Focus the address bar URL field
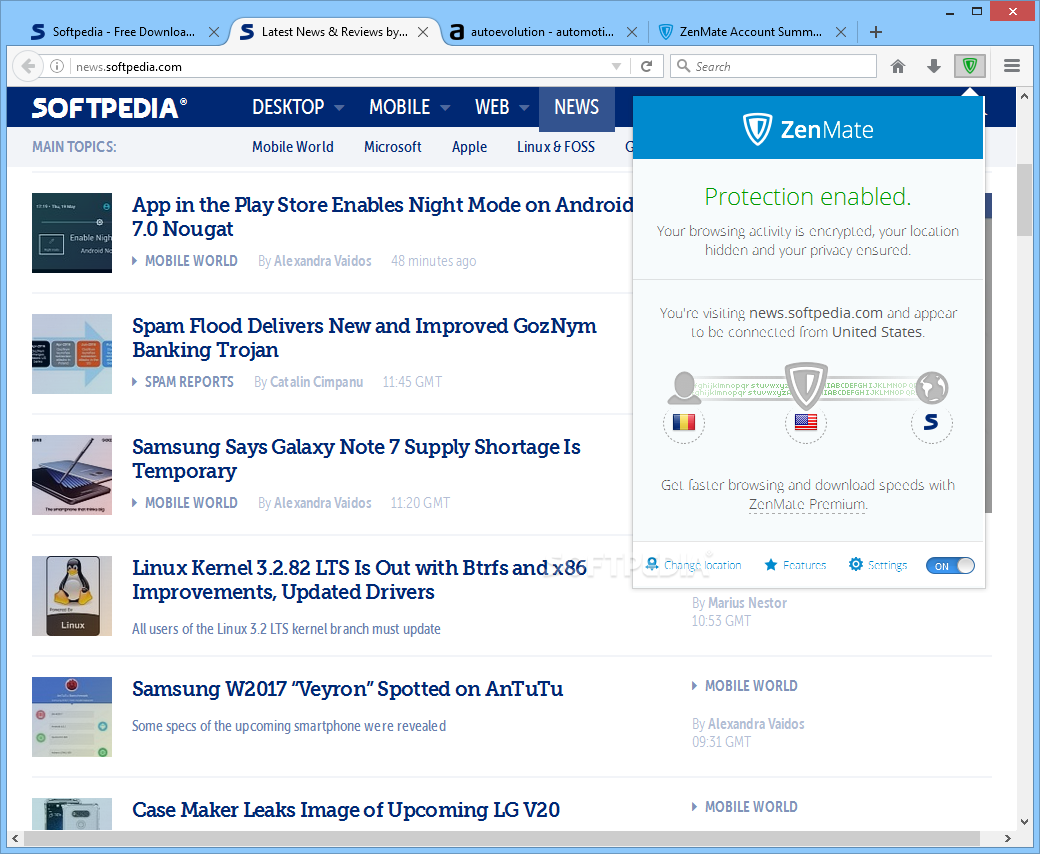The height and width of the screenshot is (854, 1040). [x=338, y=66]
